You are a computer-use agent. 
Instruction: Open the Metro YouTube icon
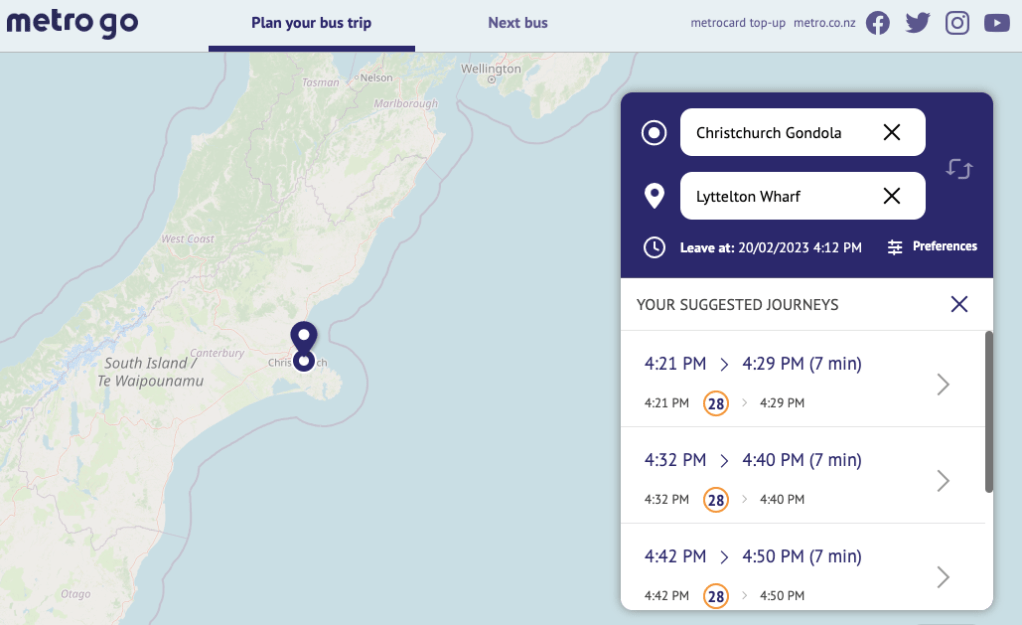(x=996, y=23)
